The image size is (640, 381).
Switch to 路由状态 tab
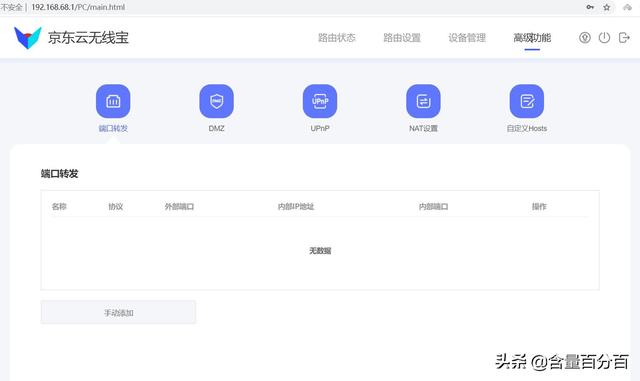[x=337, y=38]
